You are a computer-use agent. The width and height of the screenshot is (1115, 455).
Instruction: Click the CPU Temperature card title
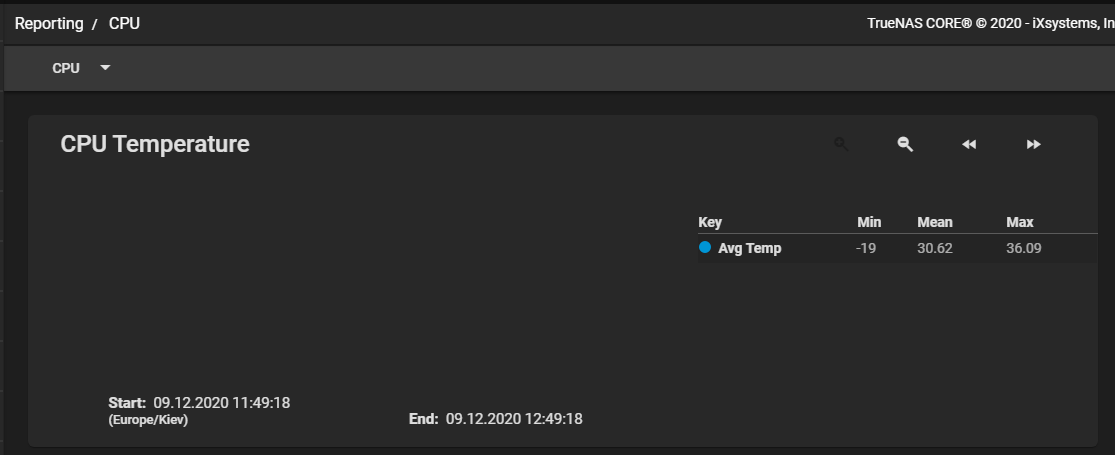155,144
